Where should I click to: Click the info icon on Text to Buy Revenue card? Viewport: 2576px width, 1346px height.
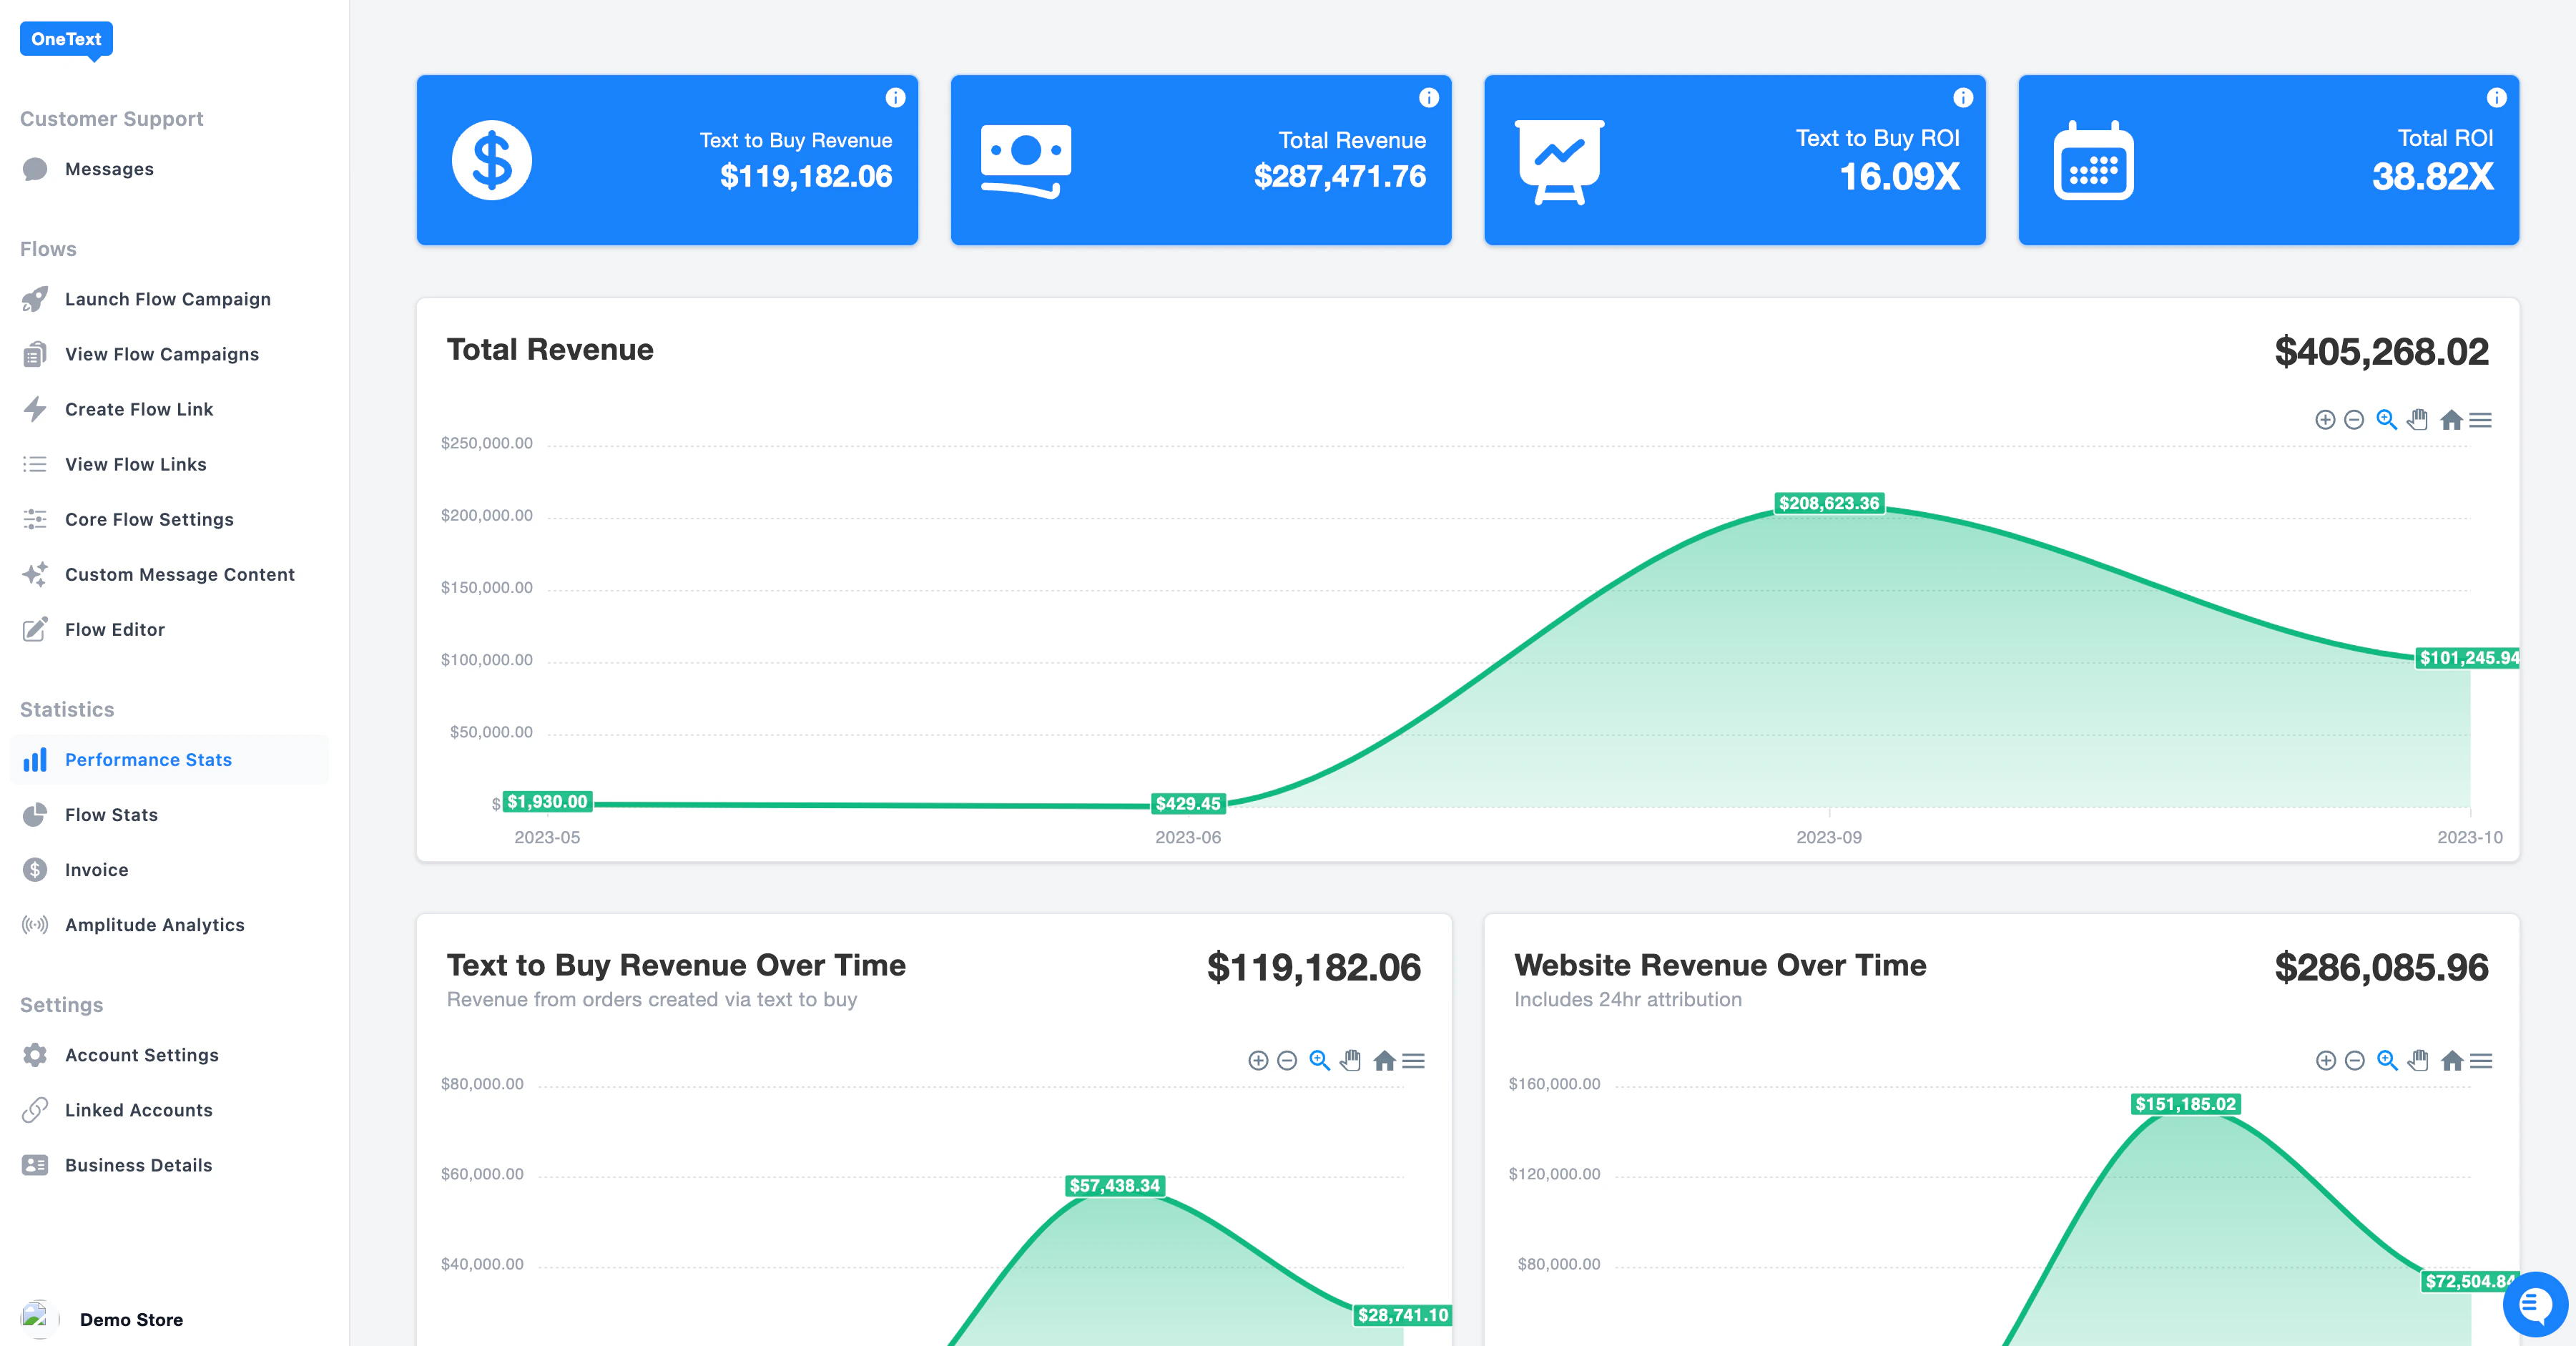895,97
